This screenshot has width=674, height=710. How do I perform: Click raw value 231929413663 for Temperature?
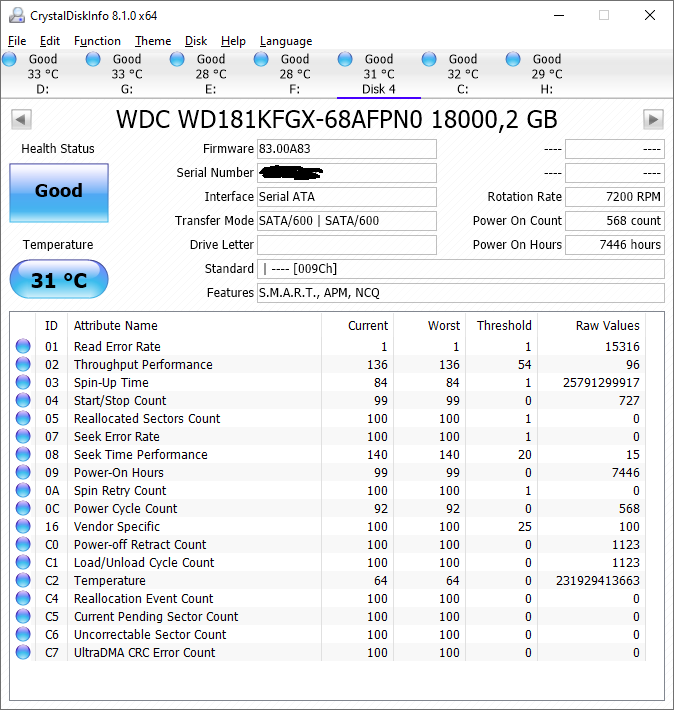(597, 580)
